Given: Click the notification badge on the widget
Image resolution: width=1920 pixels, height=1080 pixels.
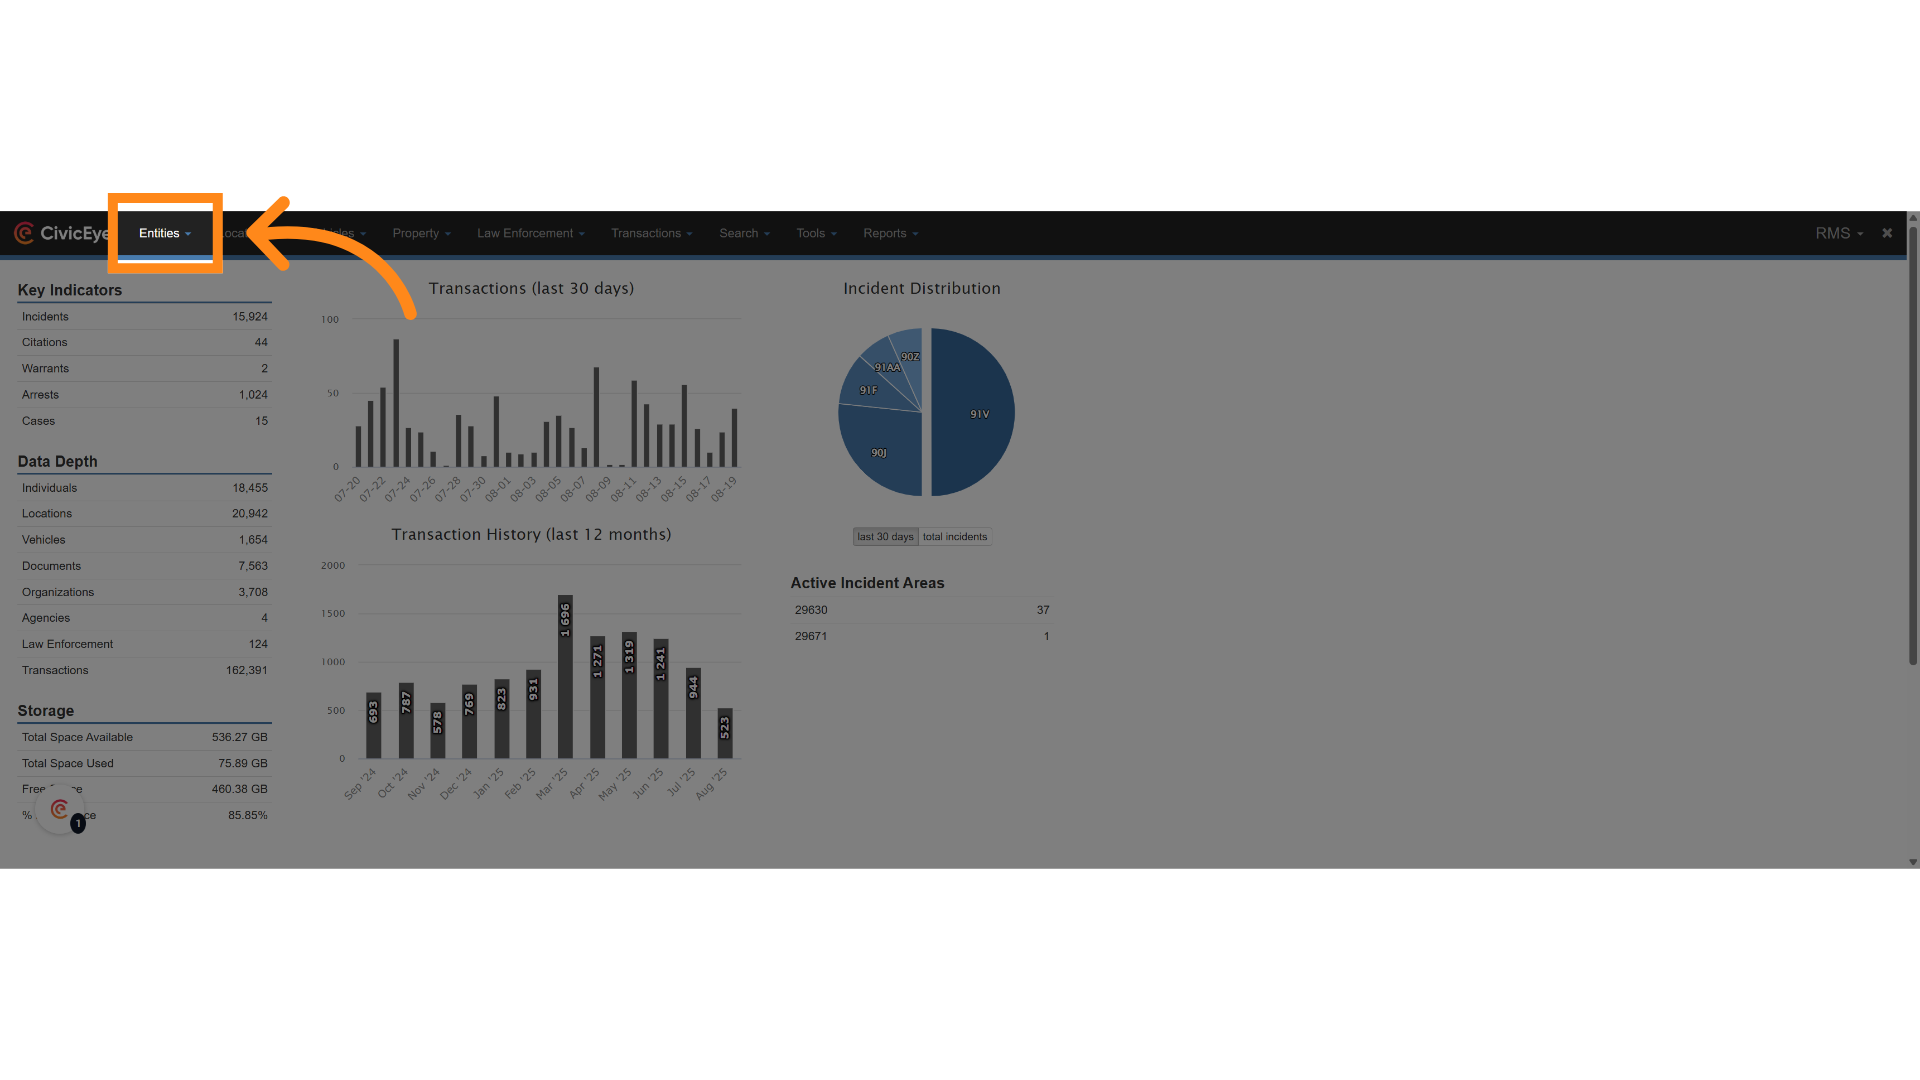Looking at the screenshot, I should (x=78, y=824).
